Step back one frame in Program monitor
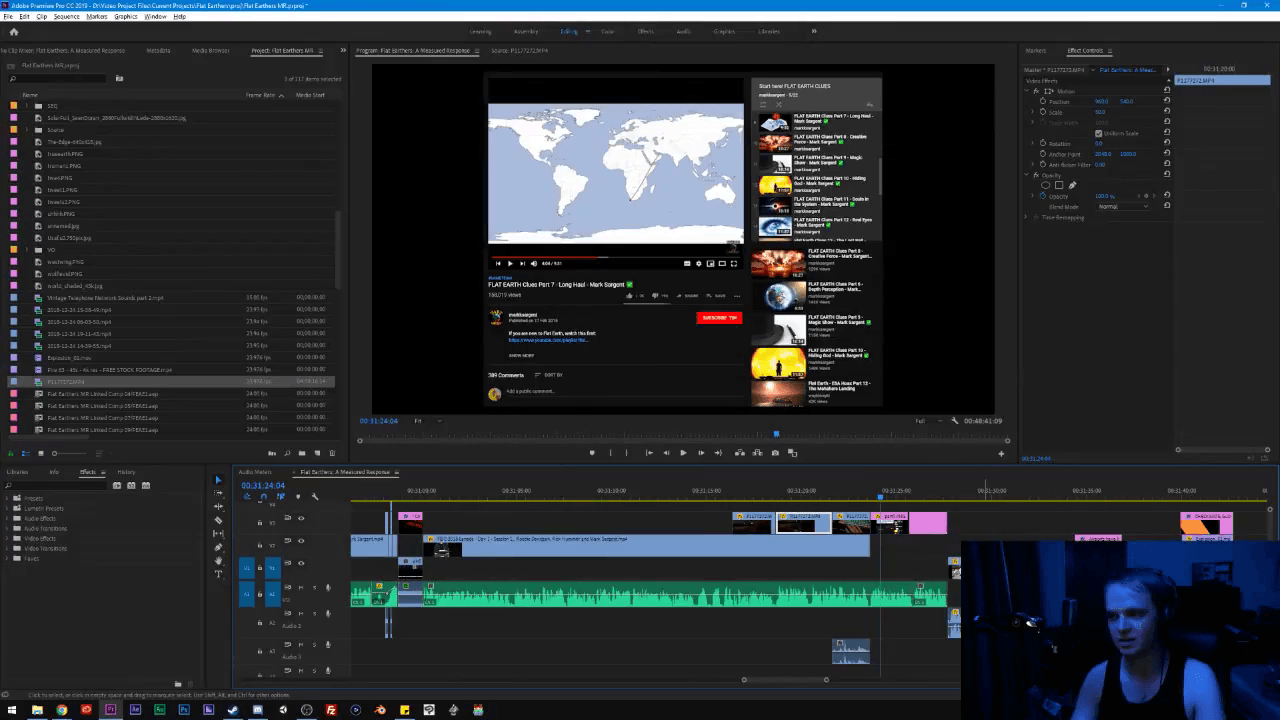The width and height of the screenshot is (1280, 720). [x=666, y=453]
